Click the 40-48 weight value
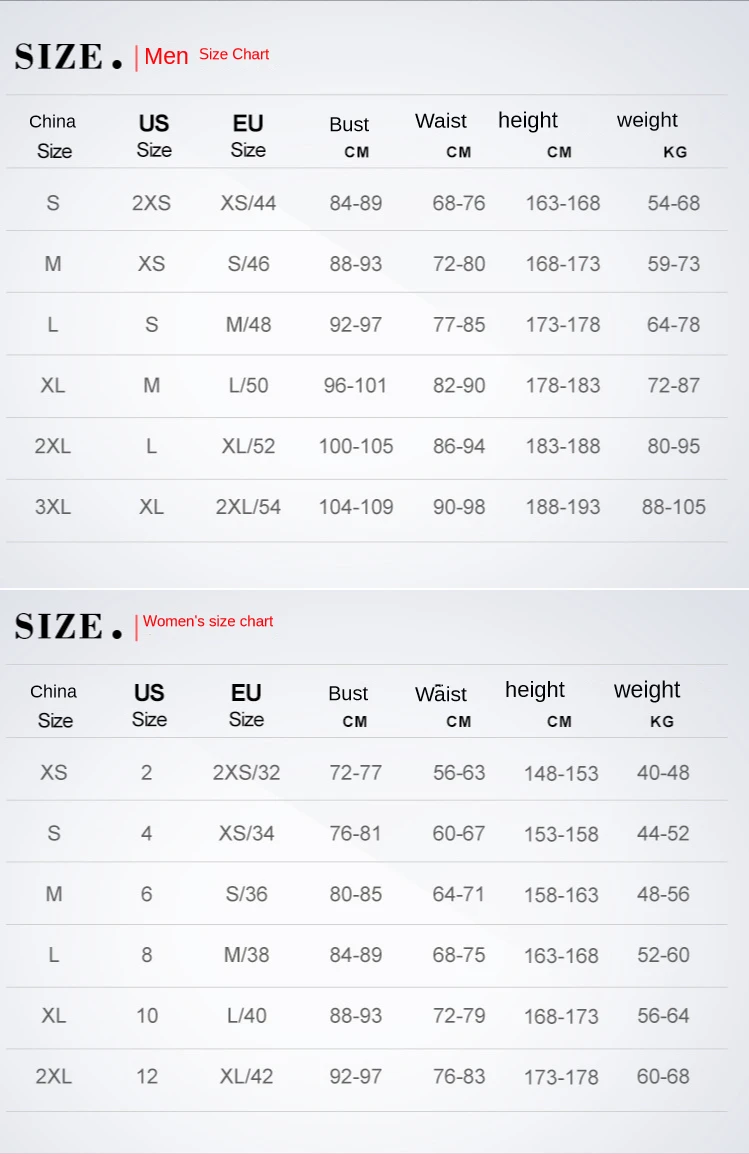The height and width of the screenshot is (1154, 749). coord(663,772)
